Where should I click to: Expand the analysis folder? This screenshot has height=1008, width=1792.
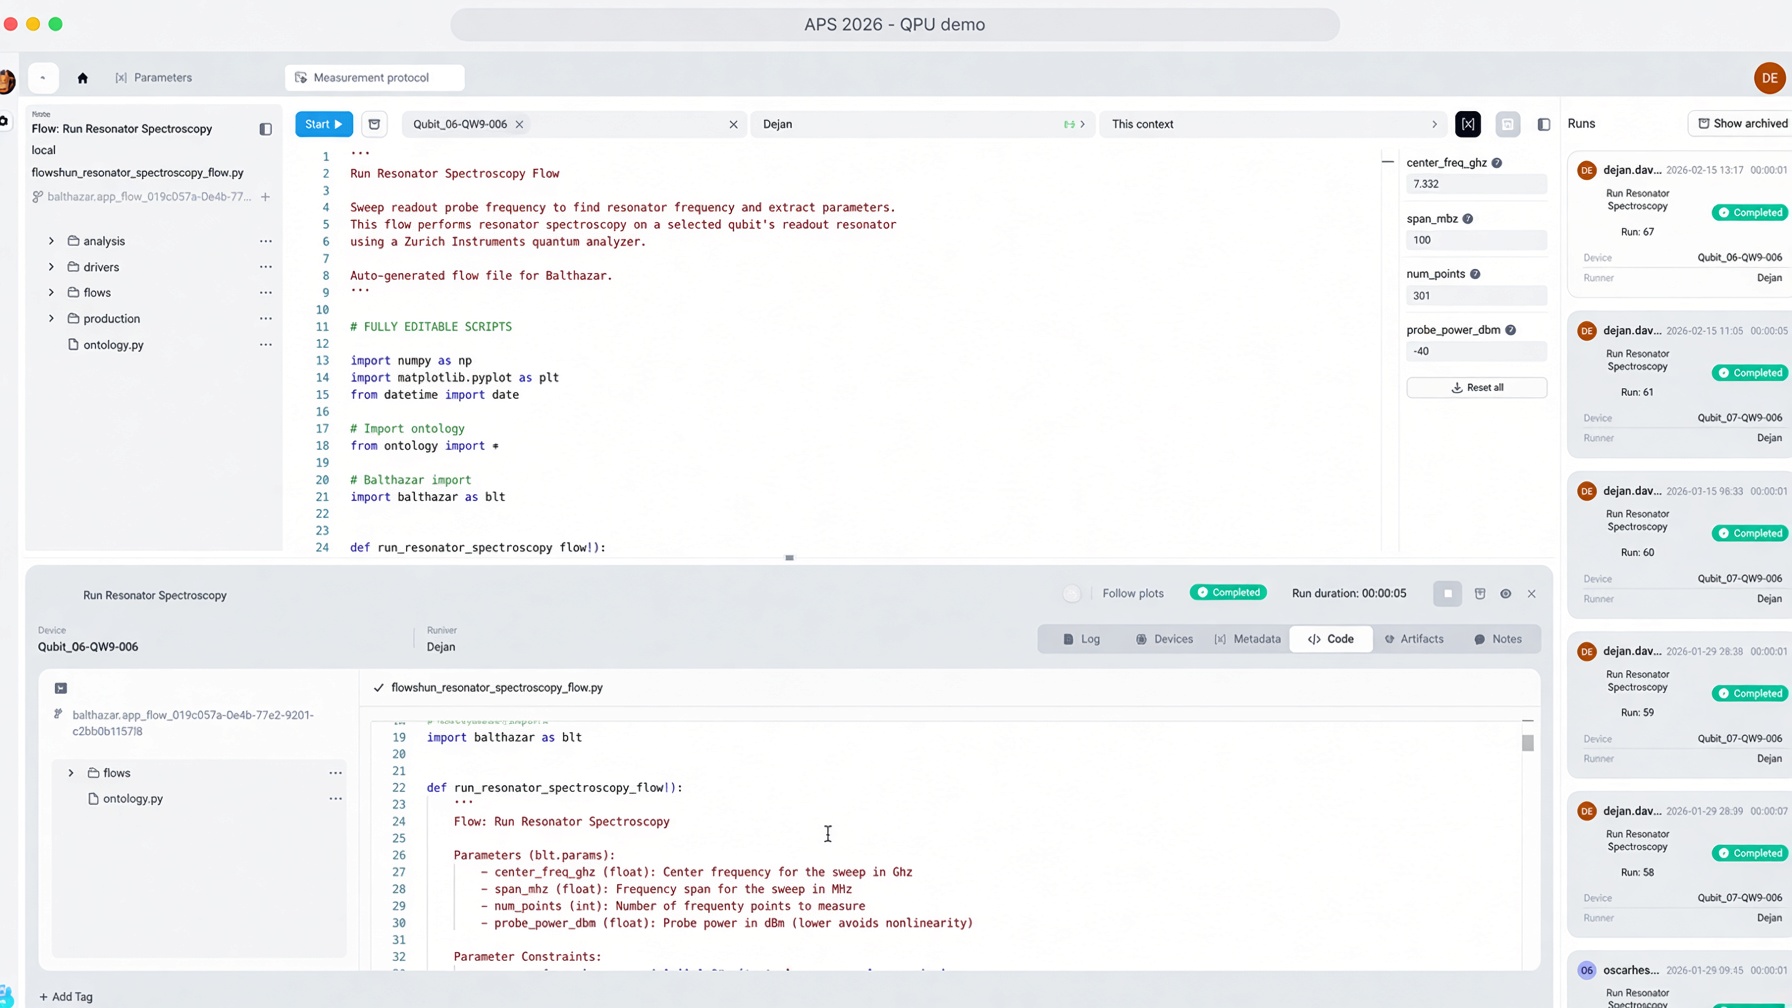pos(51,241)
